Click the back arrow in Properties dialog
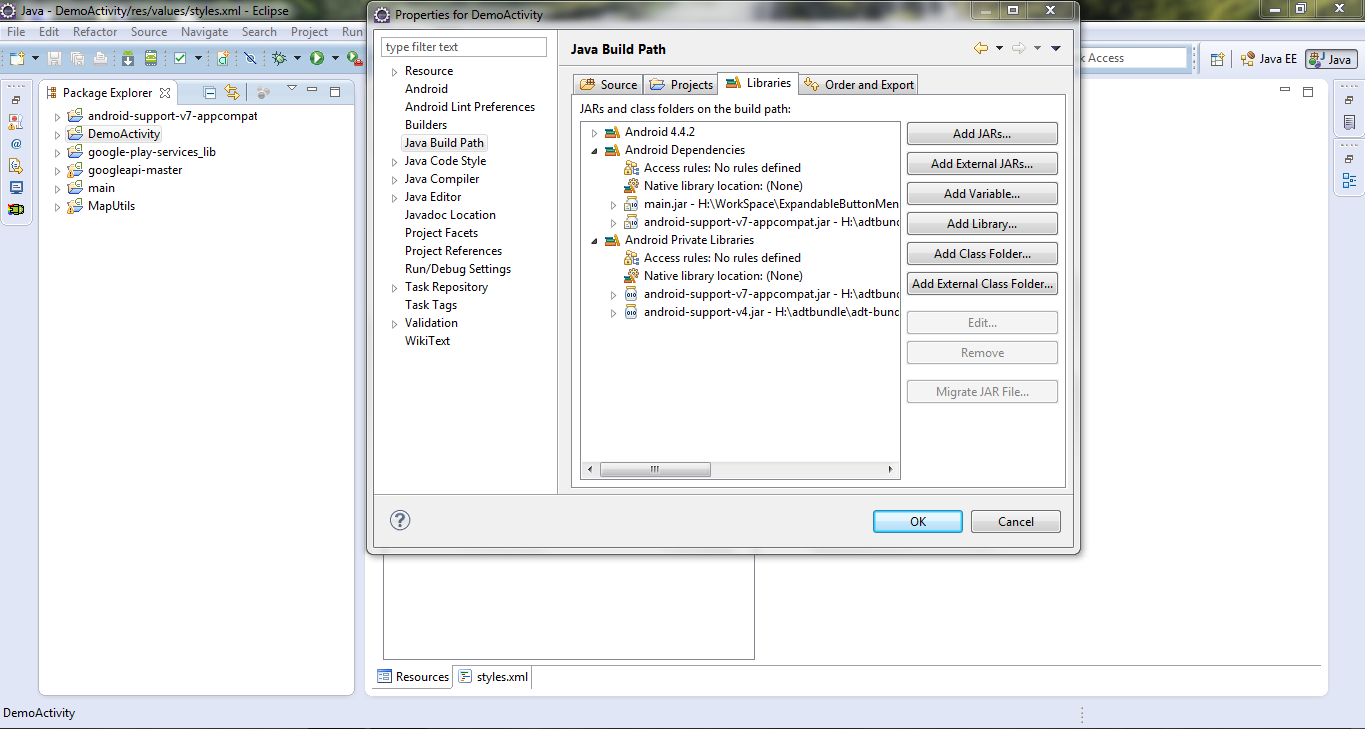The width and height of the screenshot is (1365, 729). [x=981, y=48]
